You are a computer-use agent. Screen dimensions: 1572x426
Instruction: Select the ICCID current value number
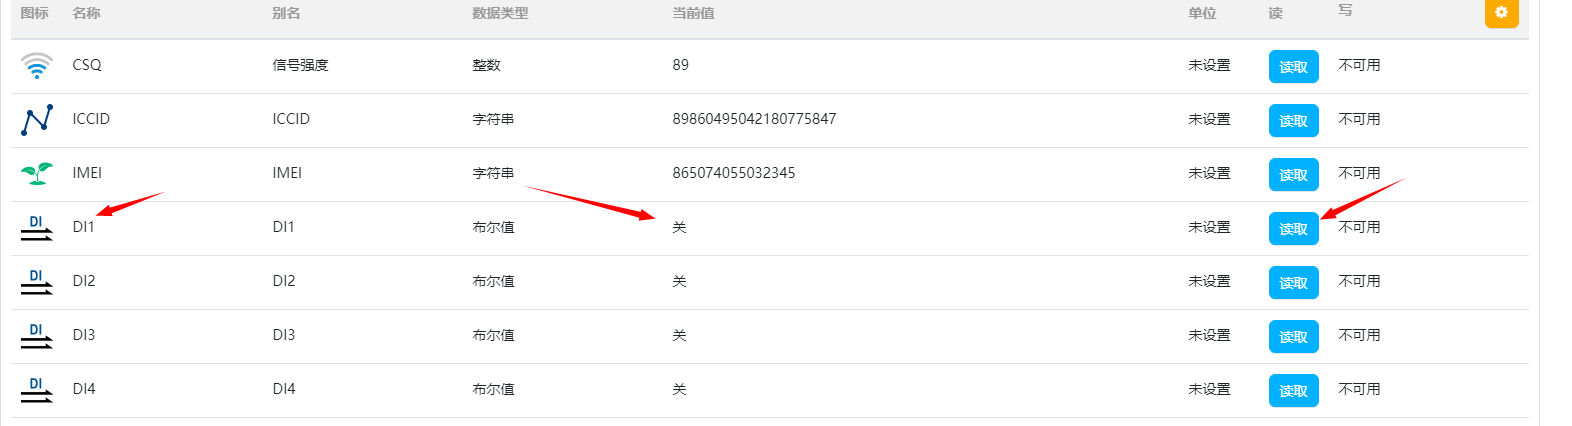754,119
